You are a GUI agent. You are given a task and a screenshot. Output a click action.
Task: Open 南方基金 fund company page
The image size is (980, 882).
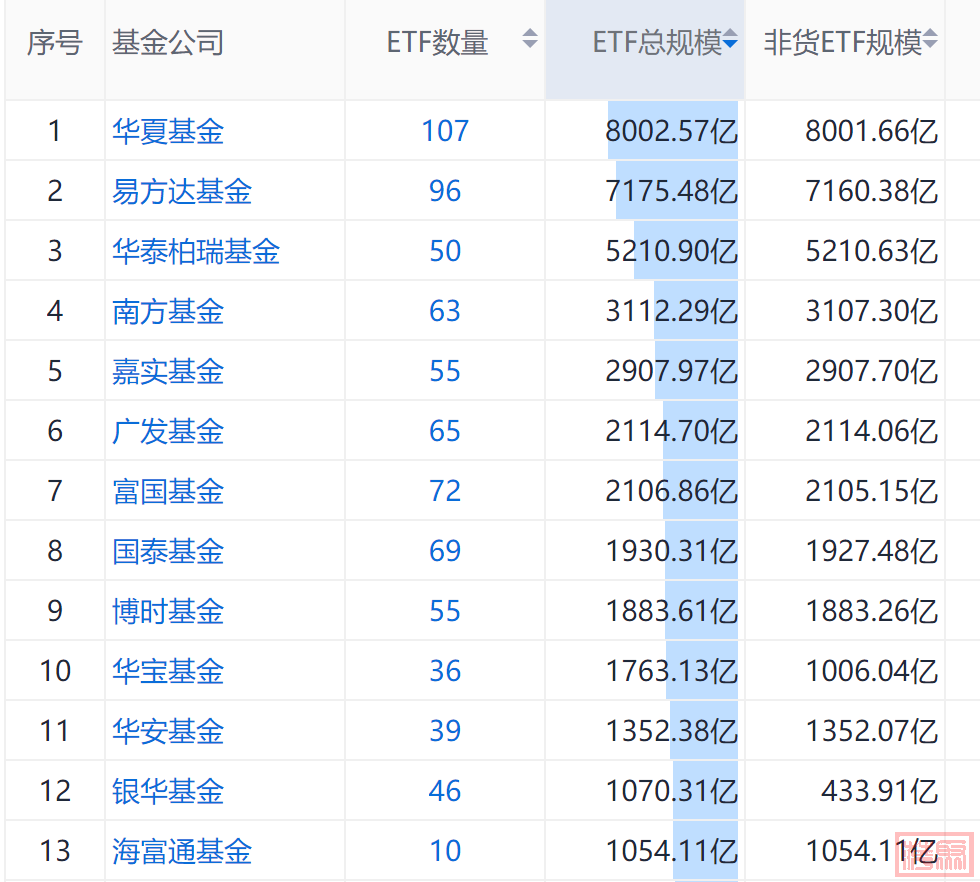pos(168,311)
